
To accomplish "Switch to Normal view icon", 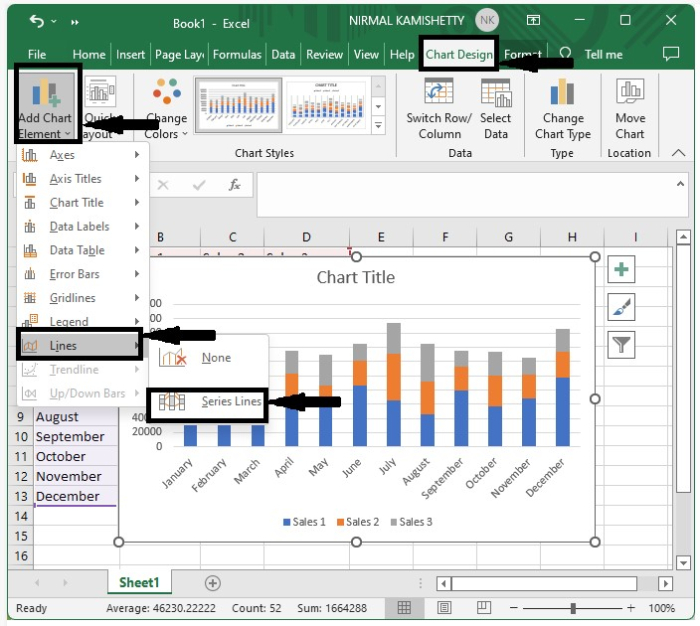I will pos(404,608).
